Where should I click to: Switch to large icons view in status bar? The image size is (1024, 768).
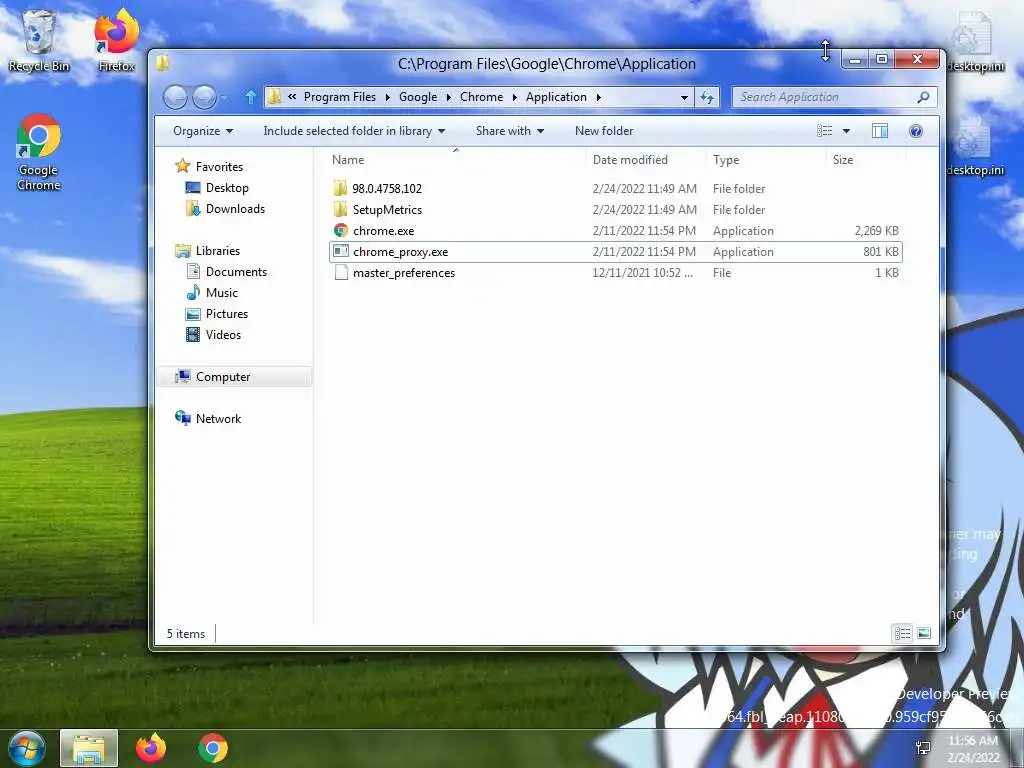[x=924, y=633]
